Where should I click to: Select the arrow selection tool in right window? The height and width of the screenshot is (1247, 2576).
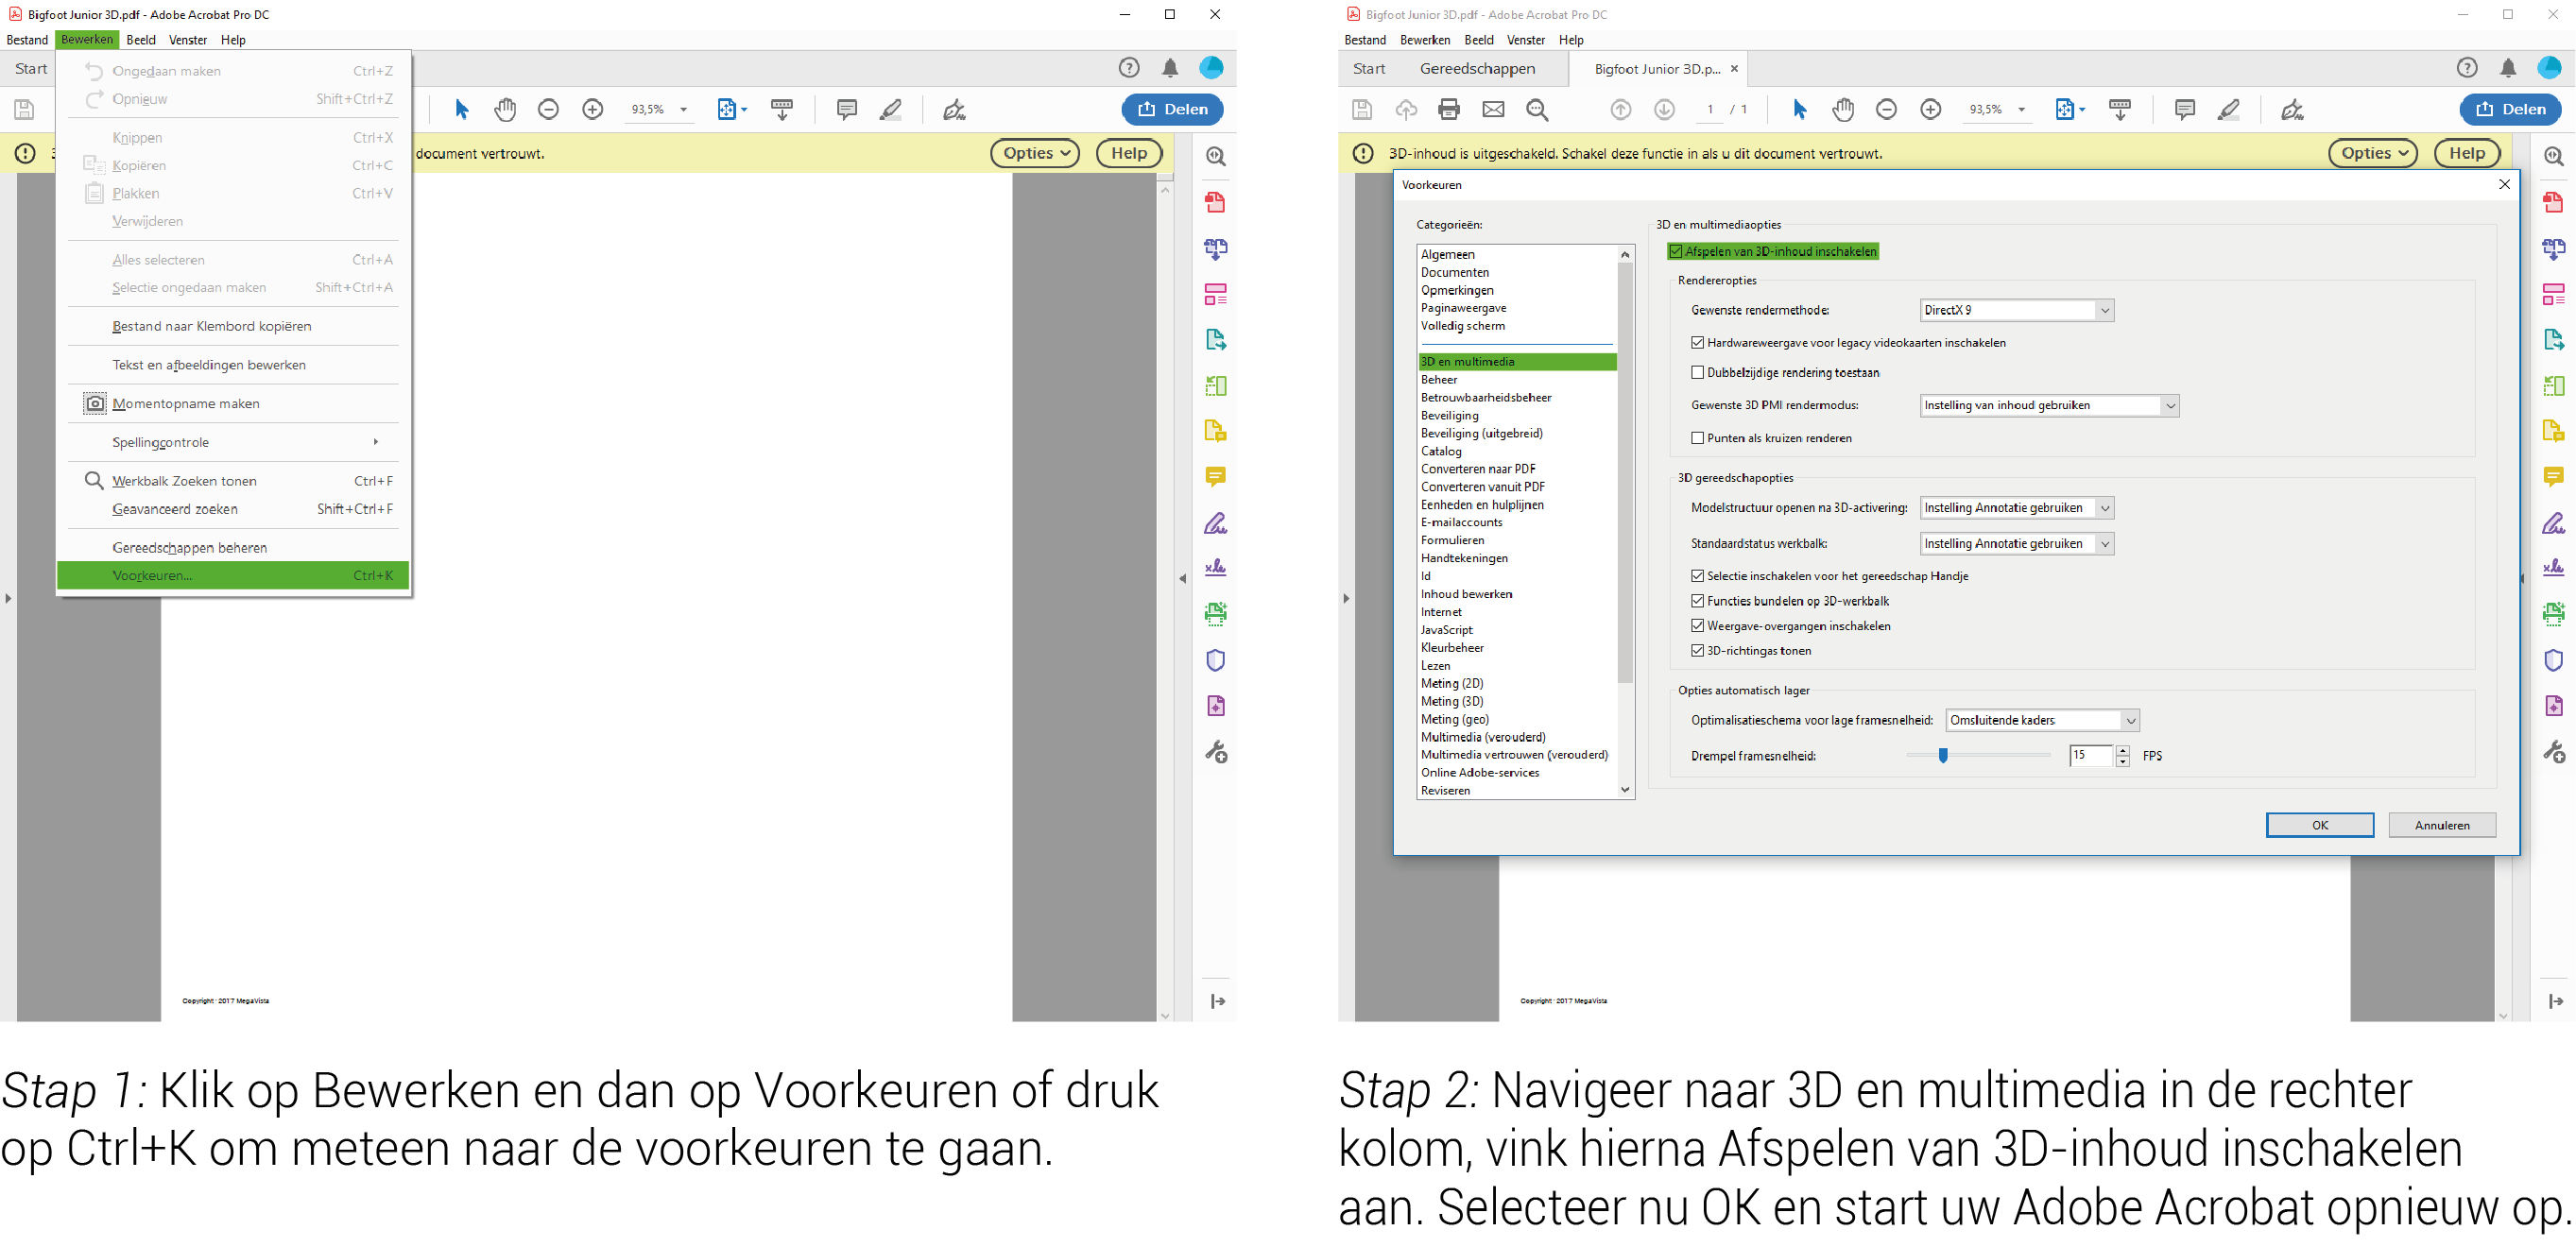coord(1800,110)
